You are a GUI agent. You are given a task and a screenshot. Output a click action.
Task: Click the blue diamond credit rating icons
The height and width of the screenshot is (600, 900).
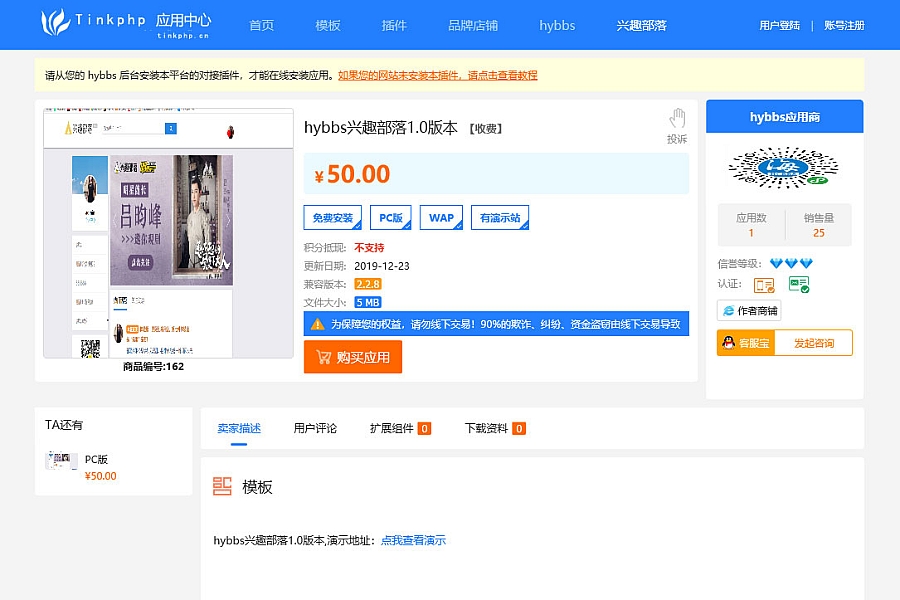point(791,264)
